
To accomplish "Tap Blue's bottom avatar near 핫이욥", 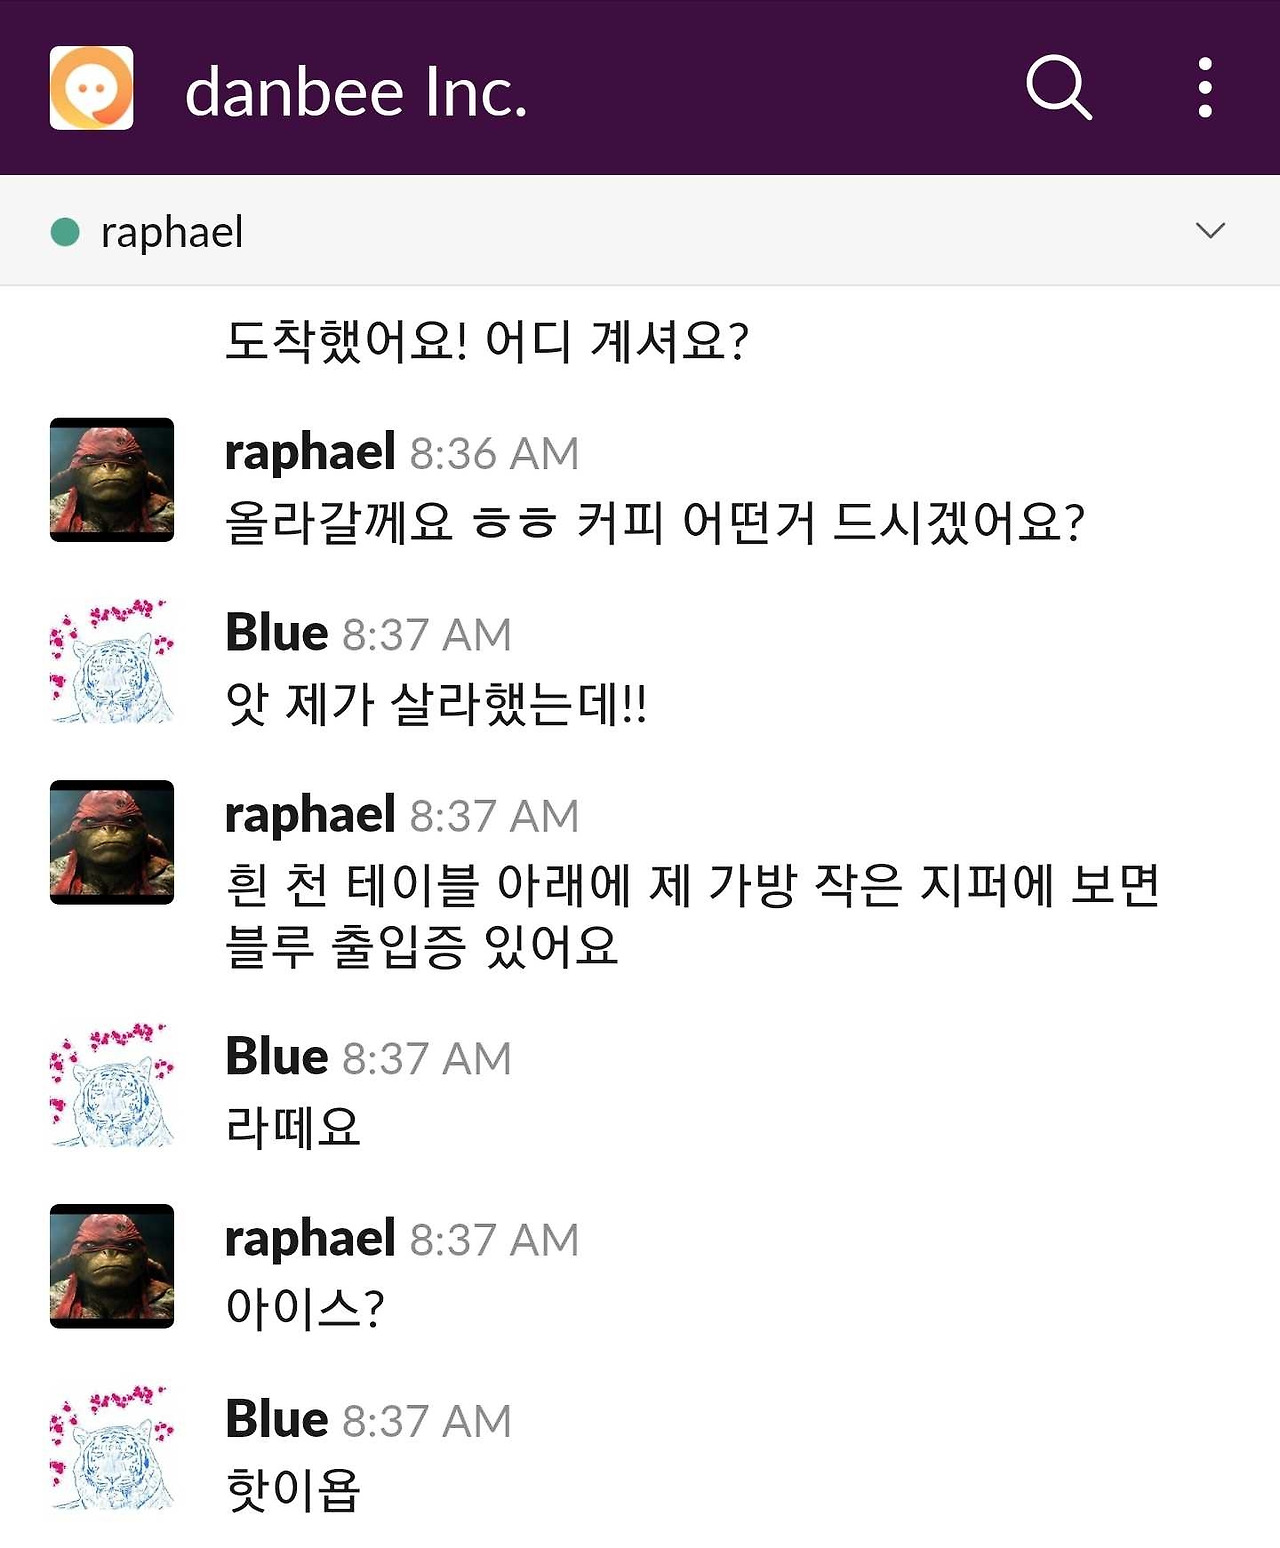I will pos(111,1449).
